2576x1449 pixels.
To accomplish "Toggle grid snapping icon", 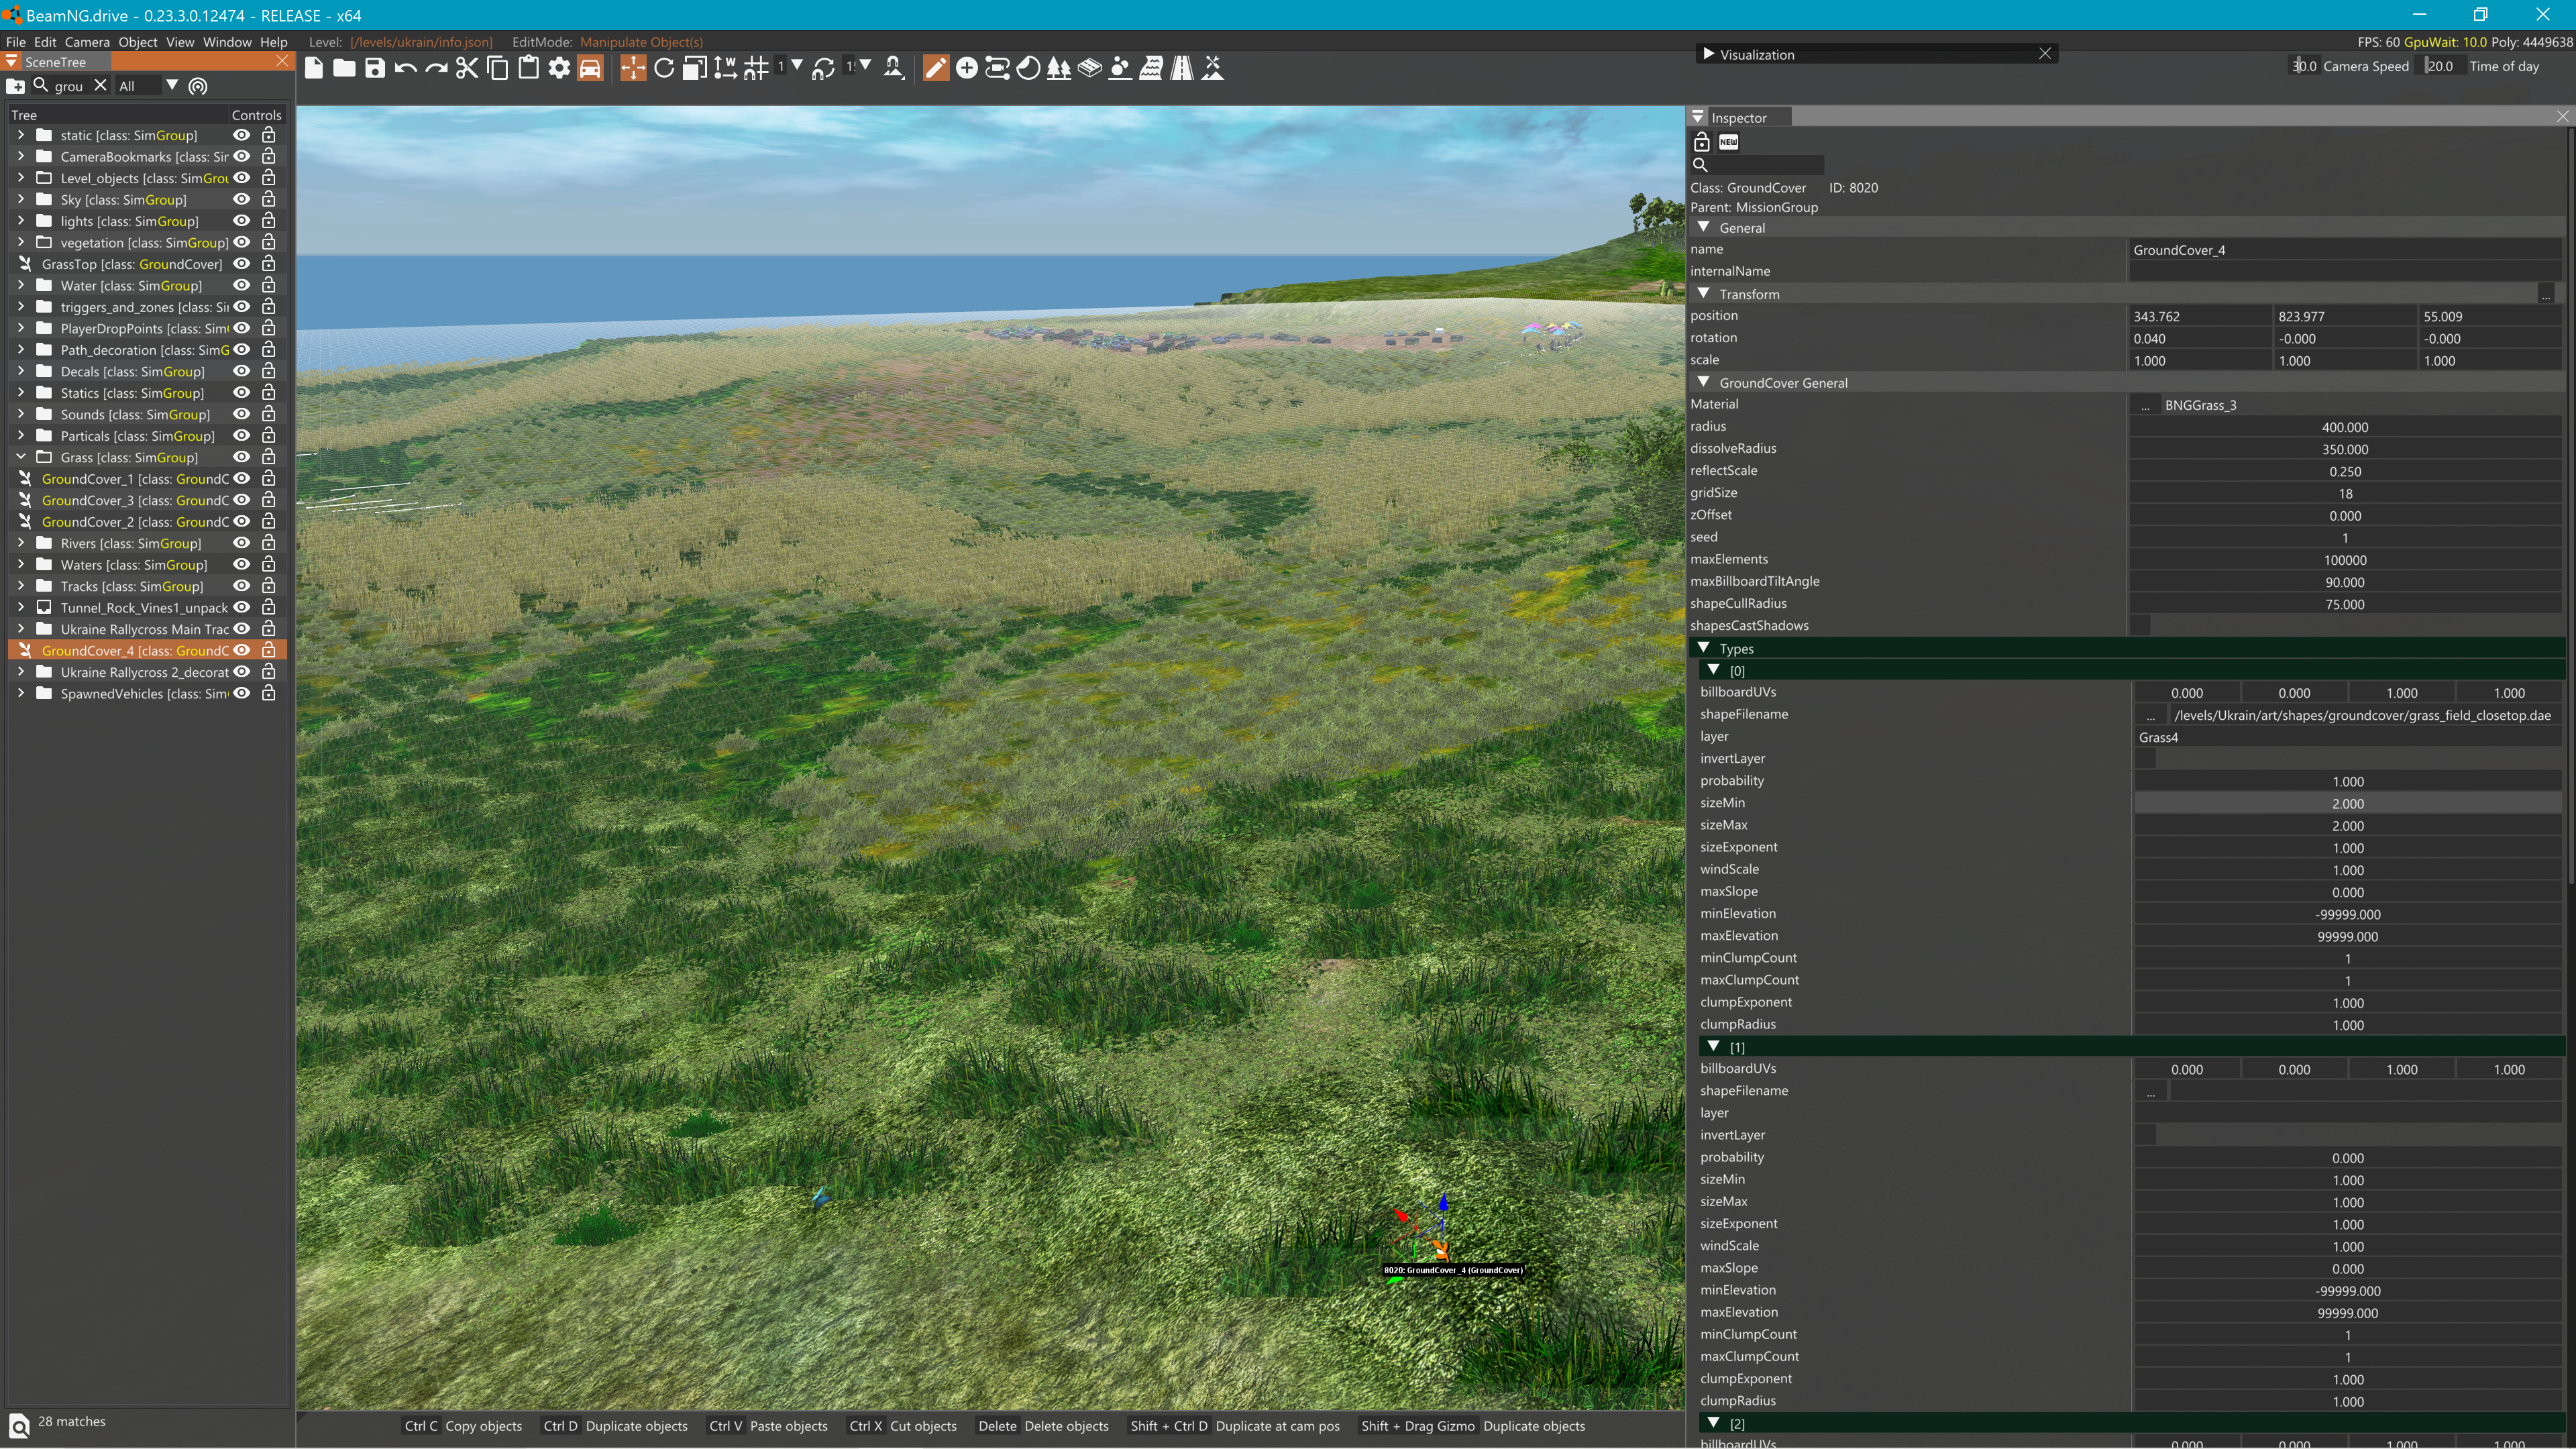I will pos(756,68).
